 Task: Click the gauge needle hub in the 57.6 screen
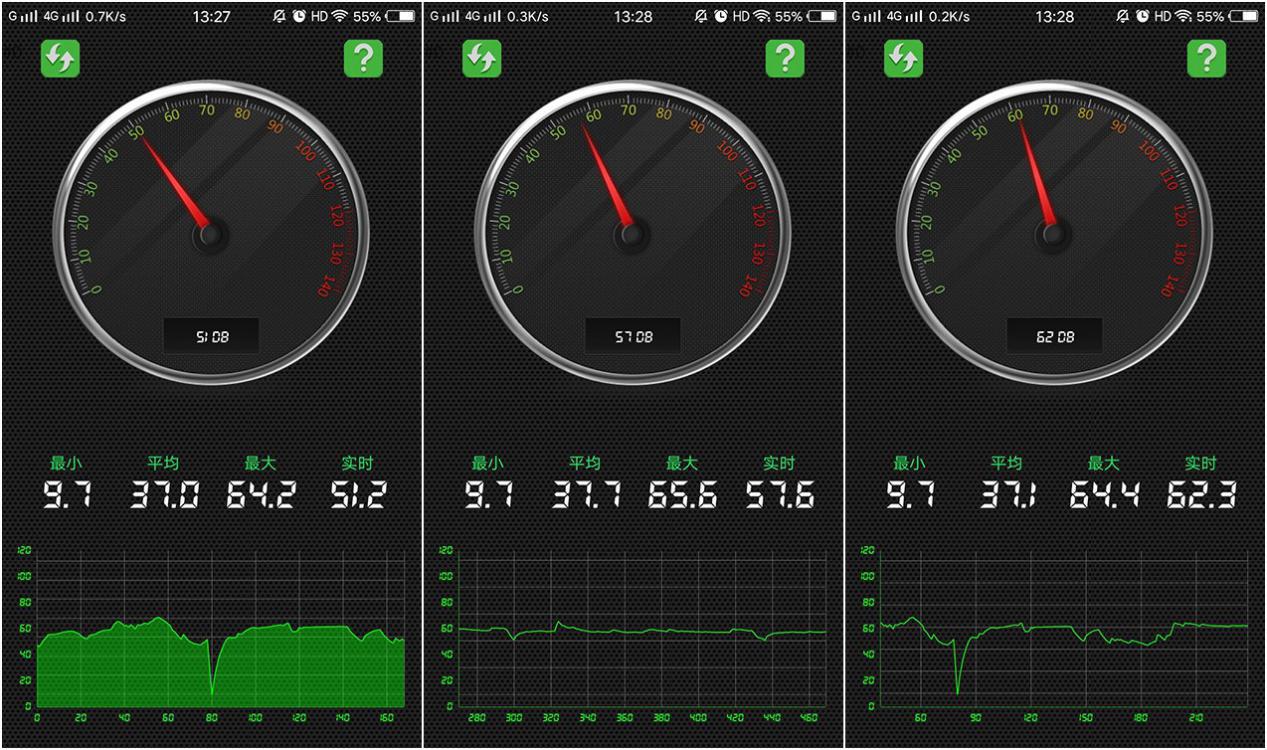(x=631, y=236)
